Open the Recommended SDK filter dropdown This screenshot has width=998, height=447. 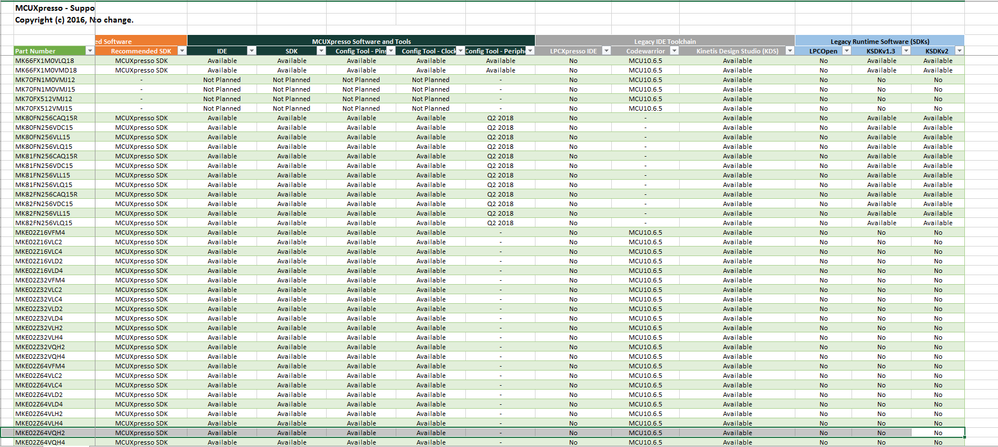182,51
